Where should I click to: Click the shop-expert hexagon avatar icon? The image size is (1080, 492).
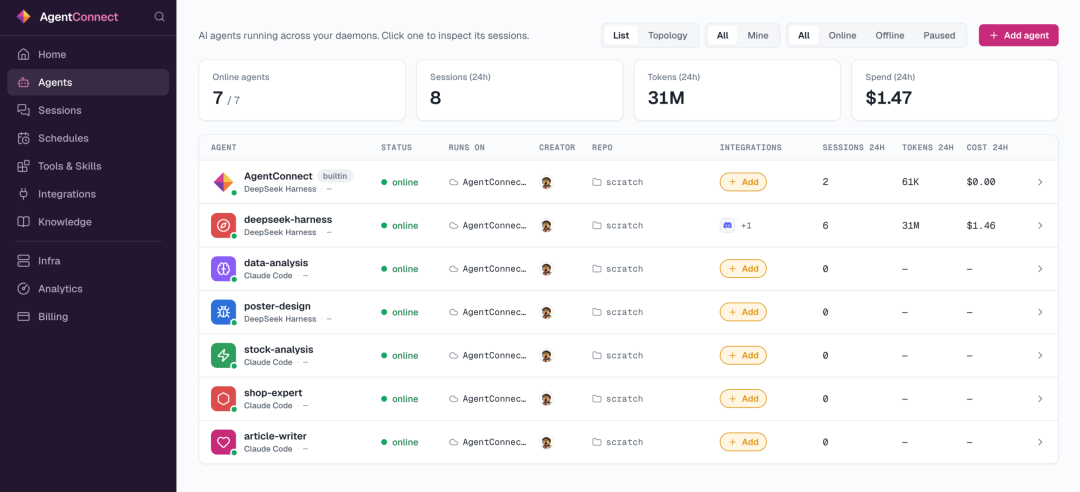pyautogui.click(x=223, y=399)
